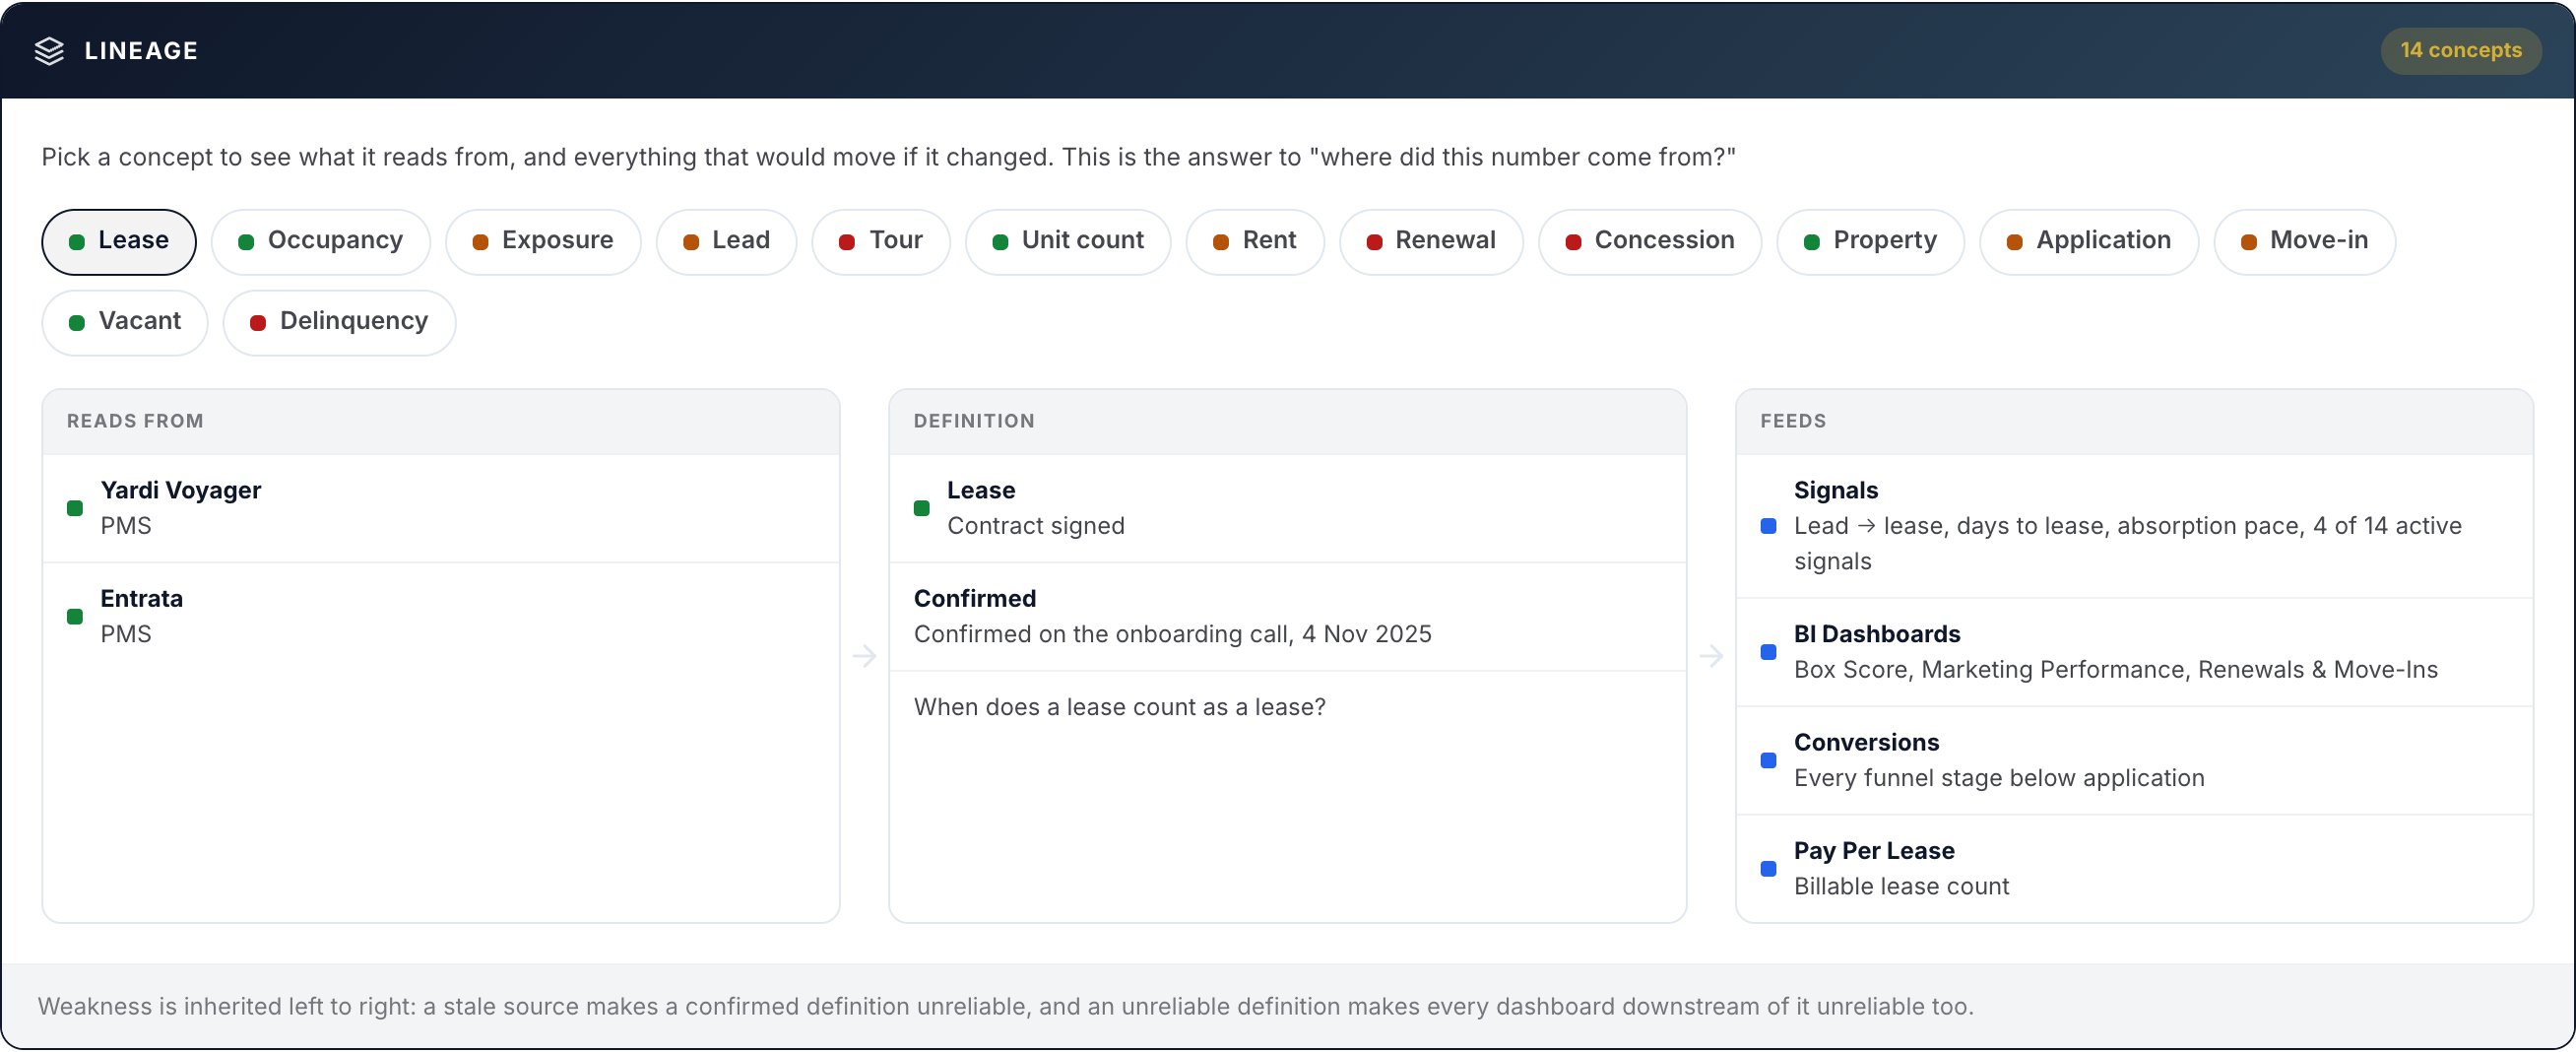Click the blue dot beside Conversions
The image size is (2576, 1052).
click(x=1769, y=760)
